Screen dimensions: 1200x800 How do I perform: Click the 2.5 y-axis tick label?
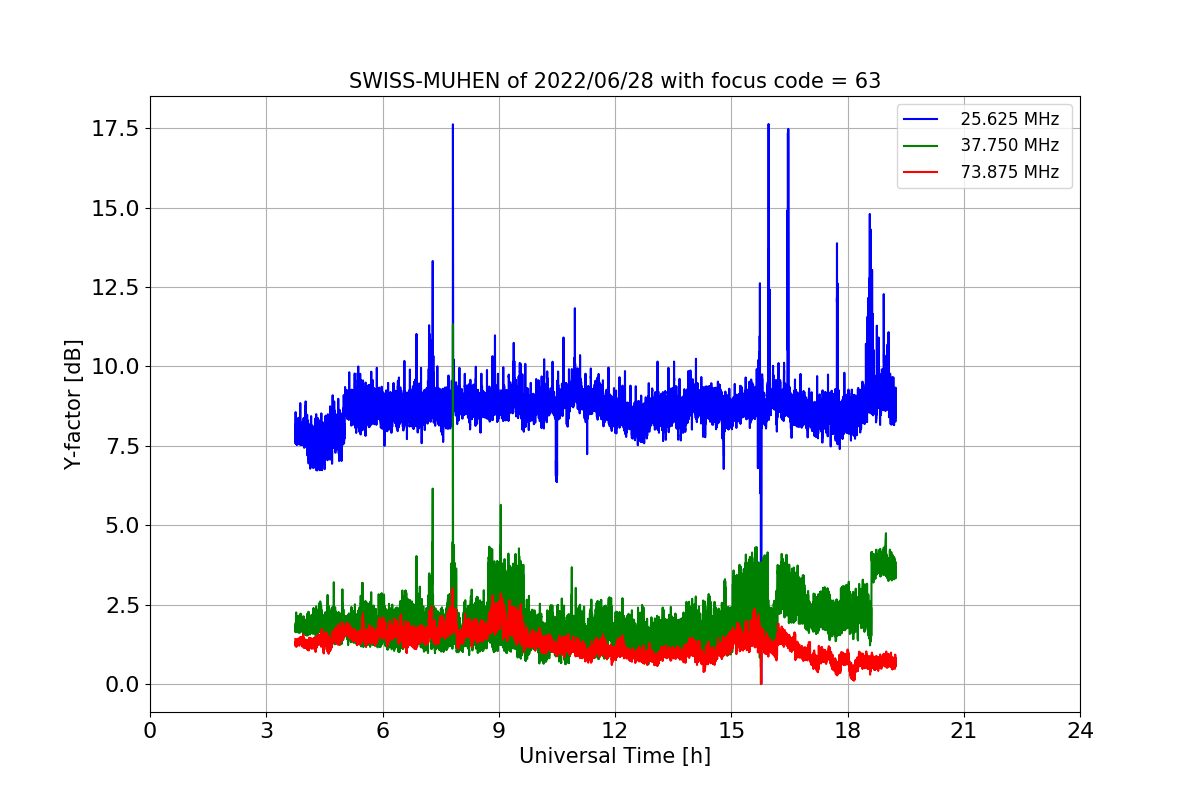pyautogui.click(x=122, y=605)
